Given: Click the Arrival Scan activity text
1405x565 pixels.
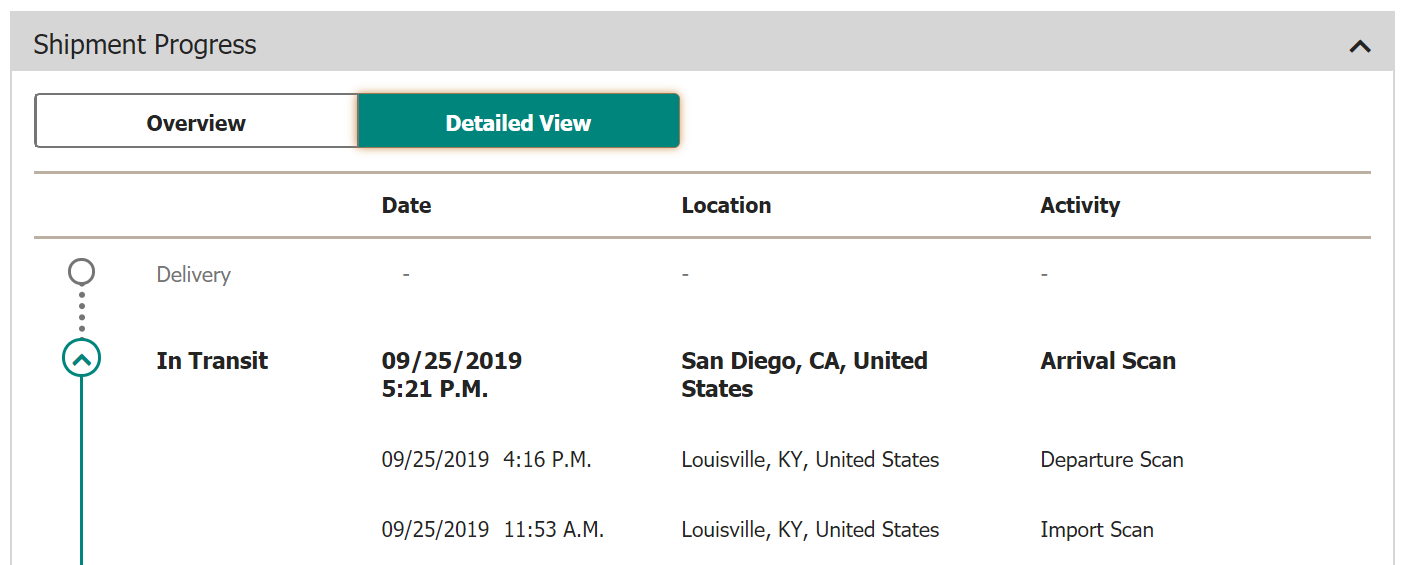Looking at the screenshot, I should 1108,361.
